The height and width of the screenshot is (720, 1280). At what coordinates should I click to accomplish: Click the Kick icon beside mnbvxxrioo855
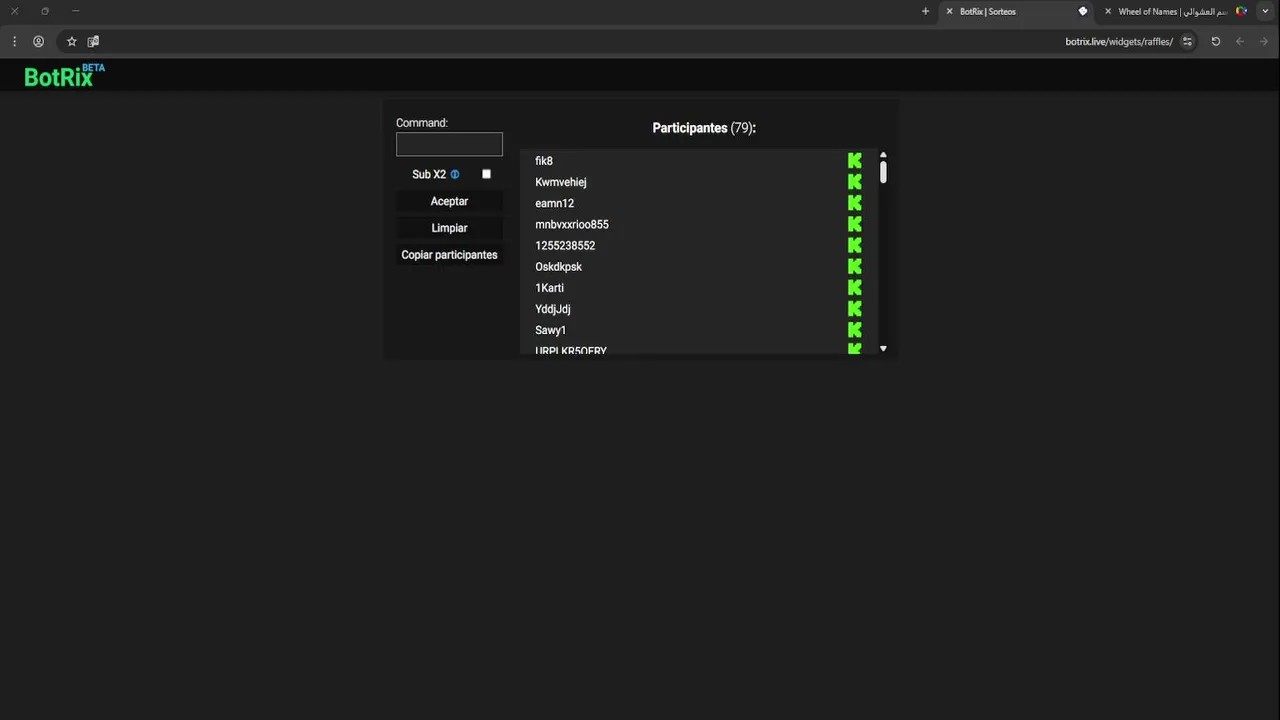click(855, 224)
